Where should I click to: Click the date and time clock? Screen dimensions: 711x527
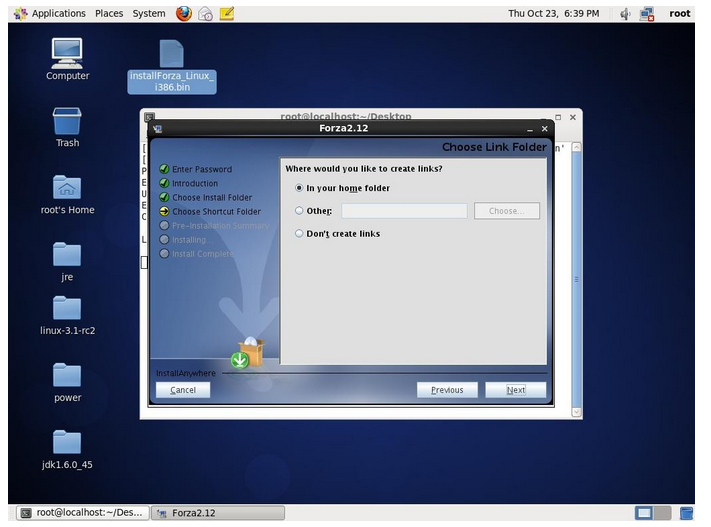pyautogui.click(x=553, y=14)
